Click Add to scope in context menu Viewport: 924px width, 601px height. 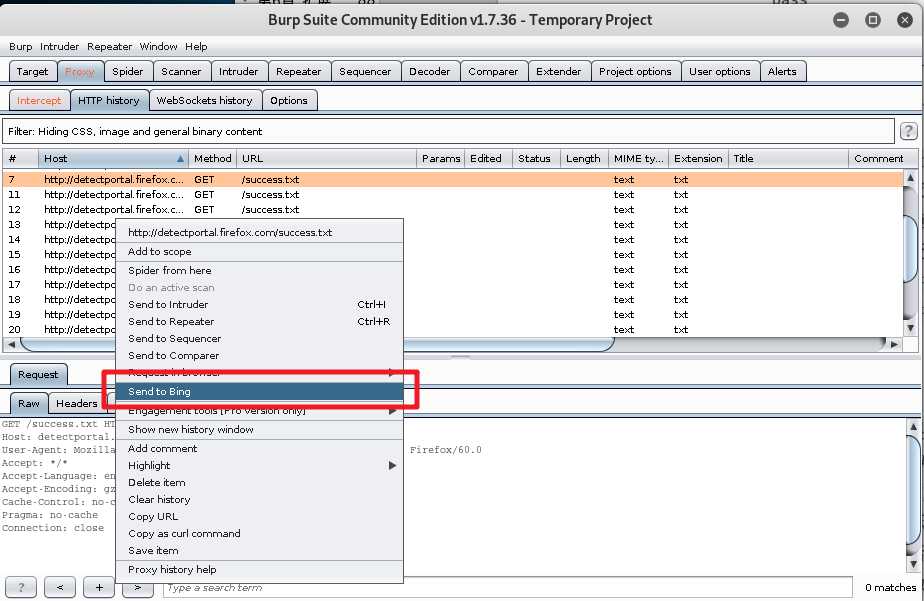(x=259, y=252)
